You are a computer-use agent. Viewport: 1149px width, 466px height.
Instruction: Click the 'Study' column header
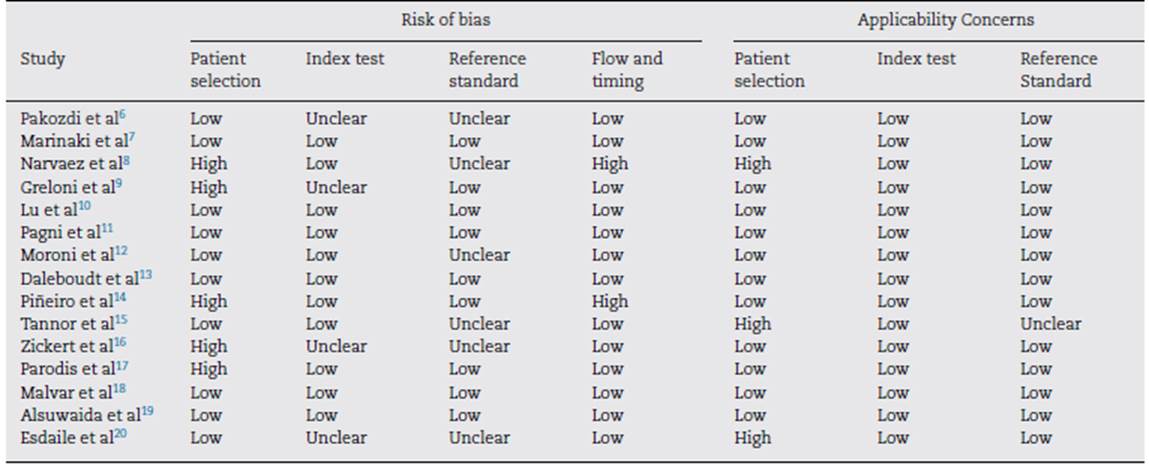click(x=42, y=59)
